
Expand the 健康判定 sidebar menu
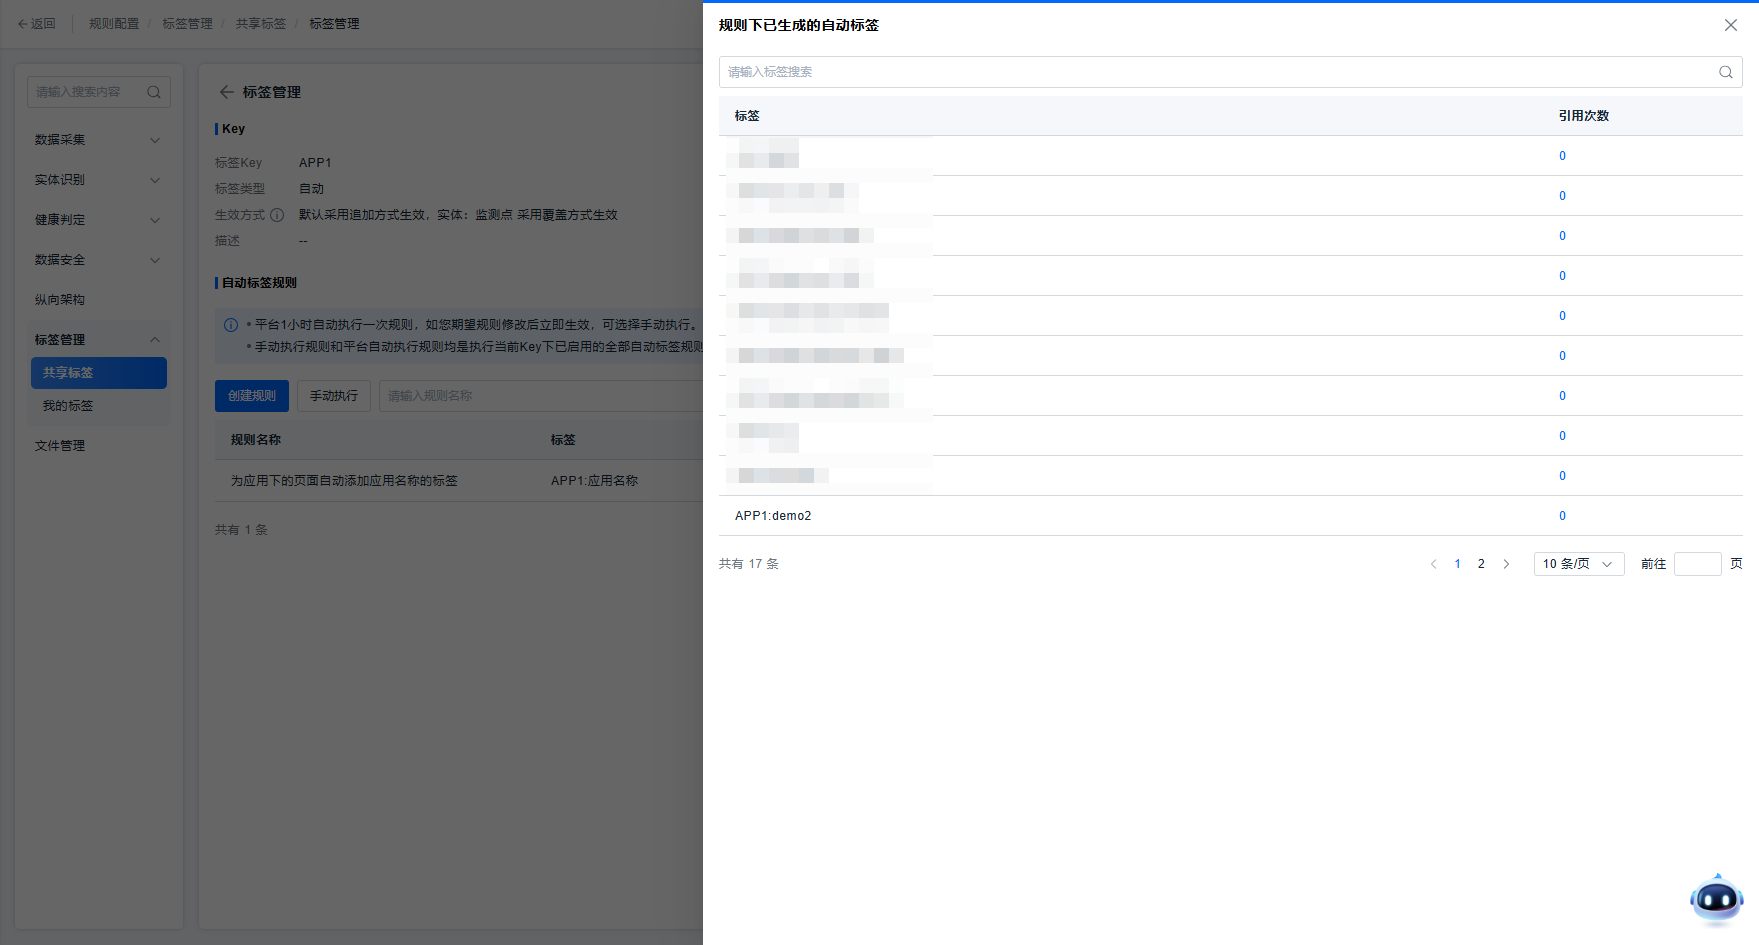point(97,220)
